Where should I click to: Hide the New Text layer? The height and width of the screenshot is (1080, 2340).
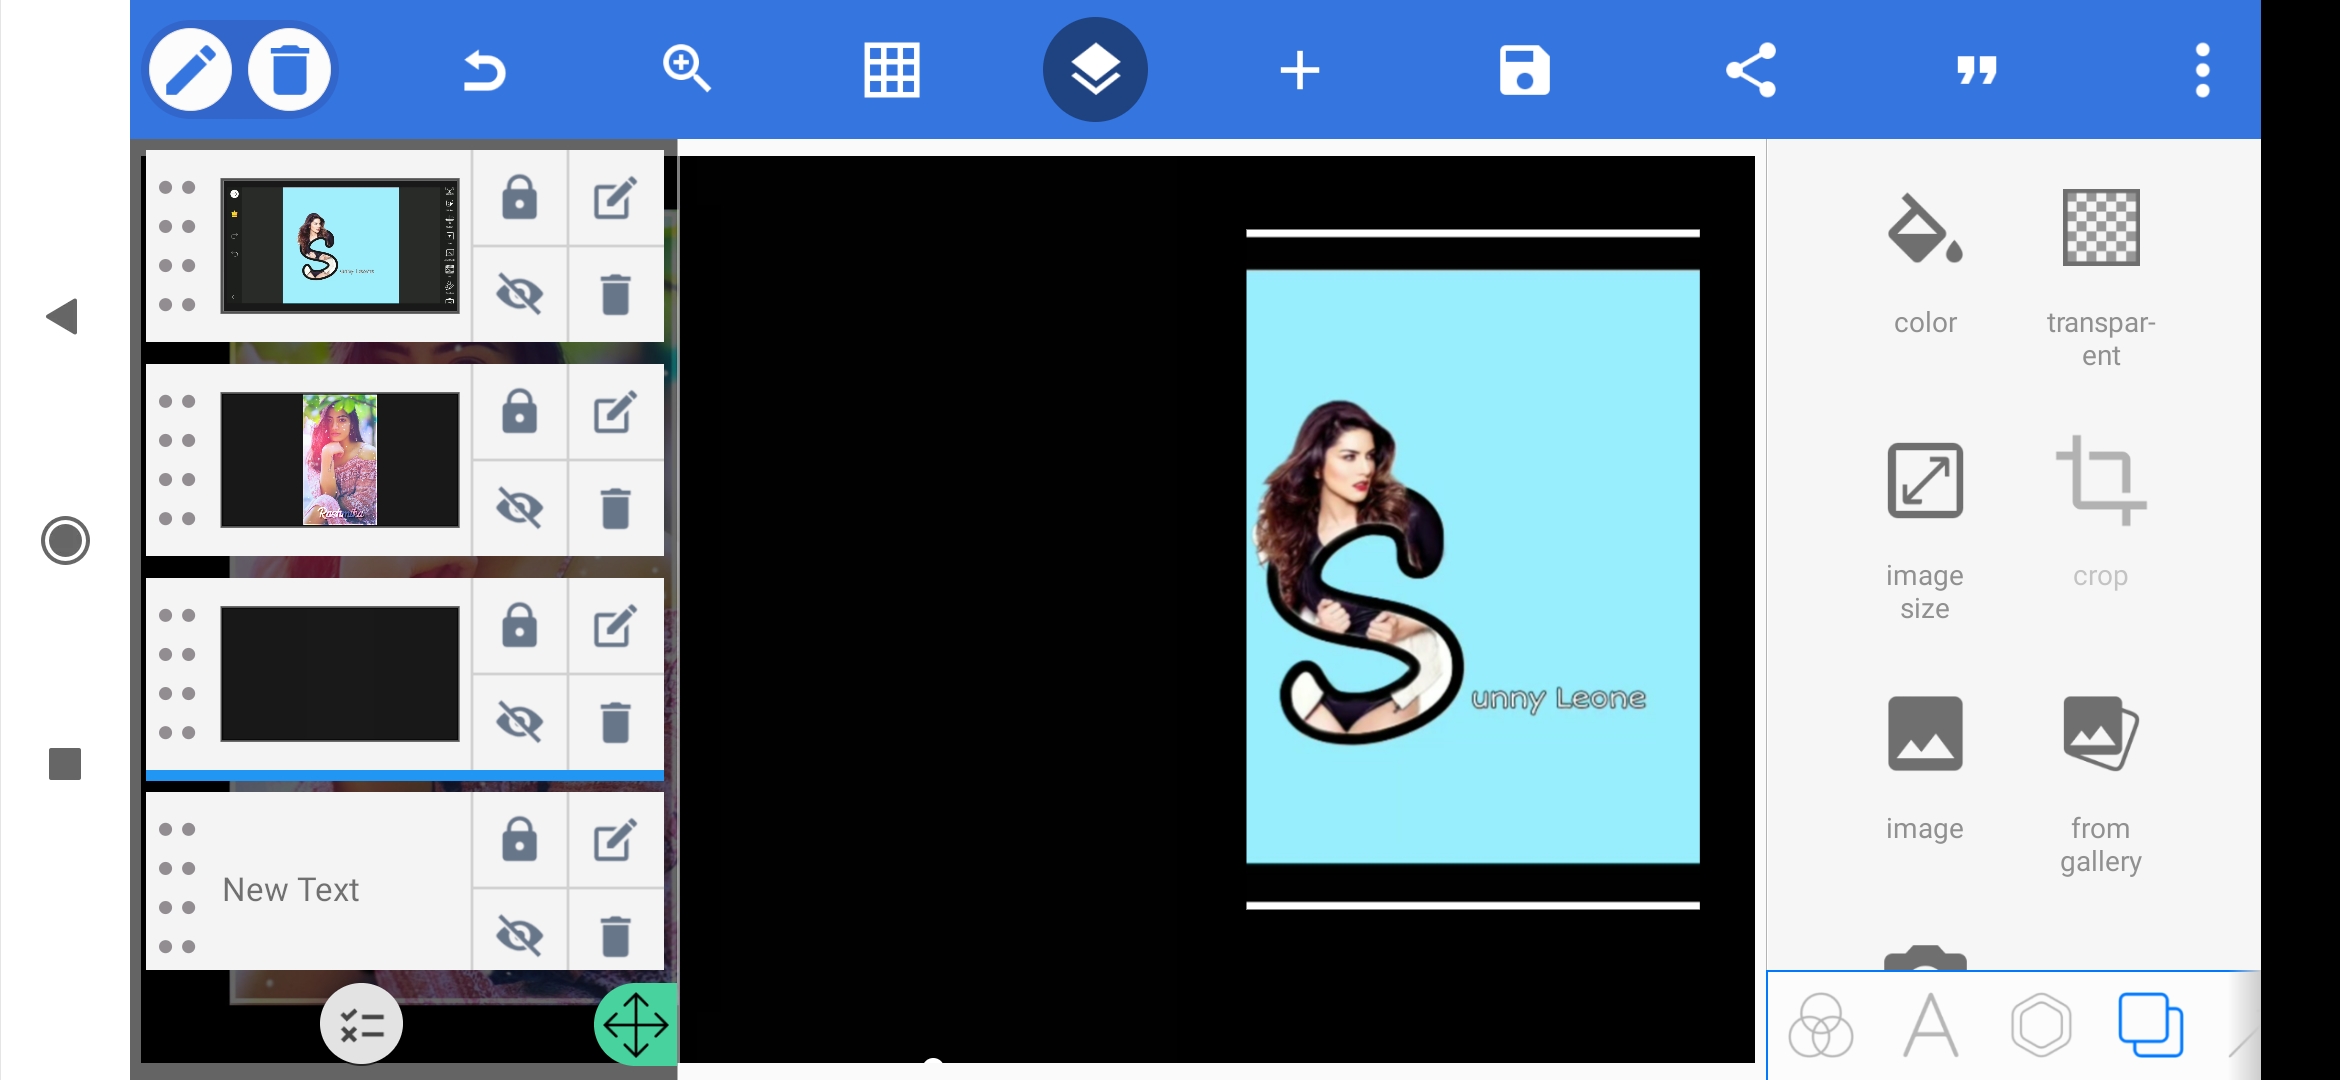519,936
